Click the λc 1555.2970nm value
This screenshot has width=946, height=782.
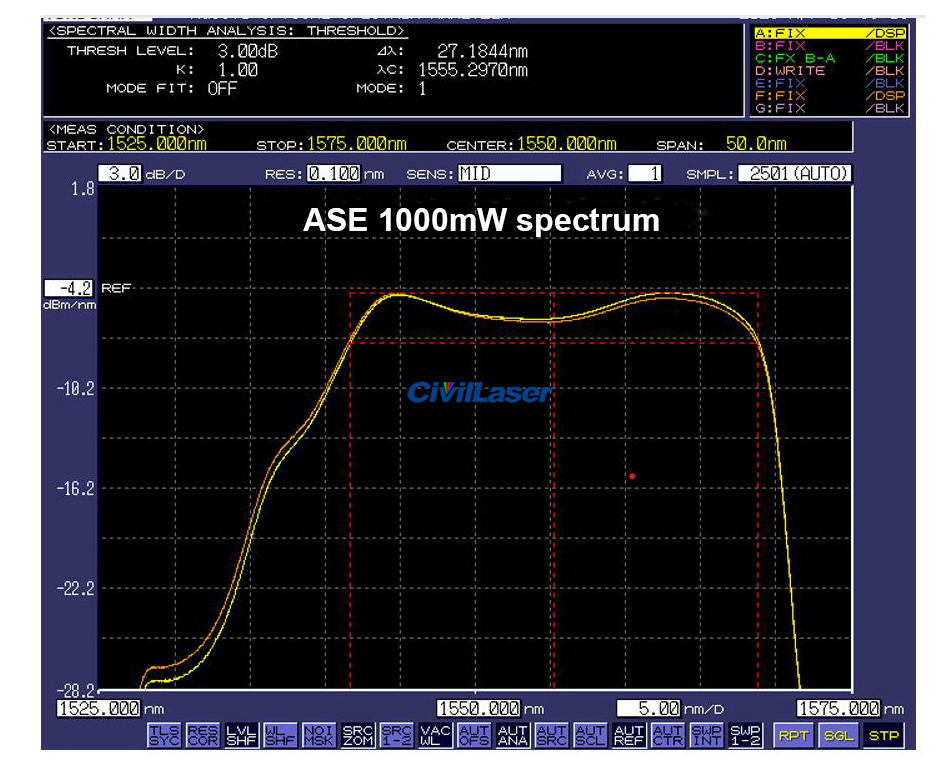[473, 70]
